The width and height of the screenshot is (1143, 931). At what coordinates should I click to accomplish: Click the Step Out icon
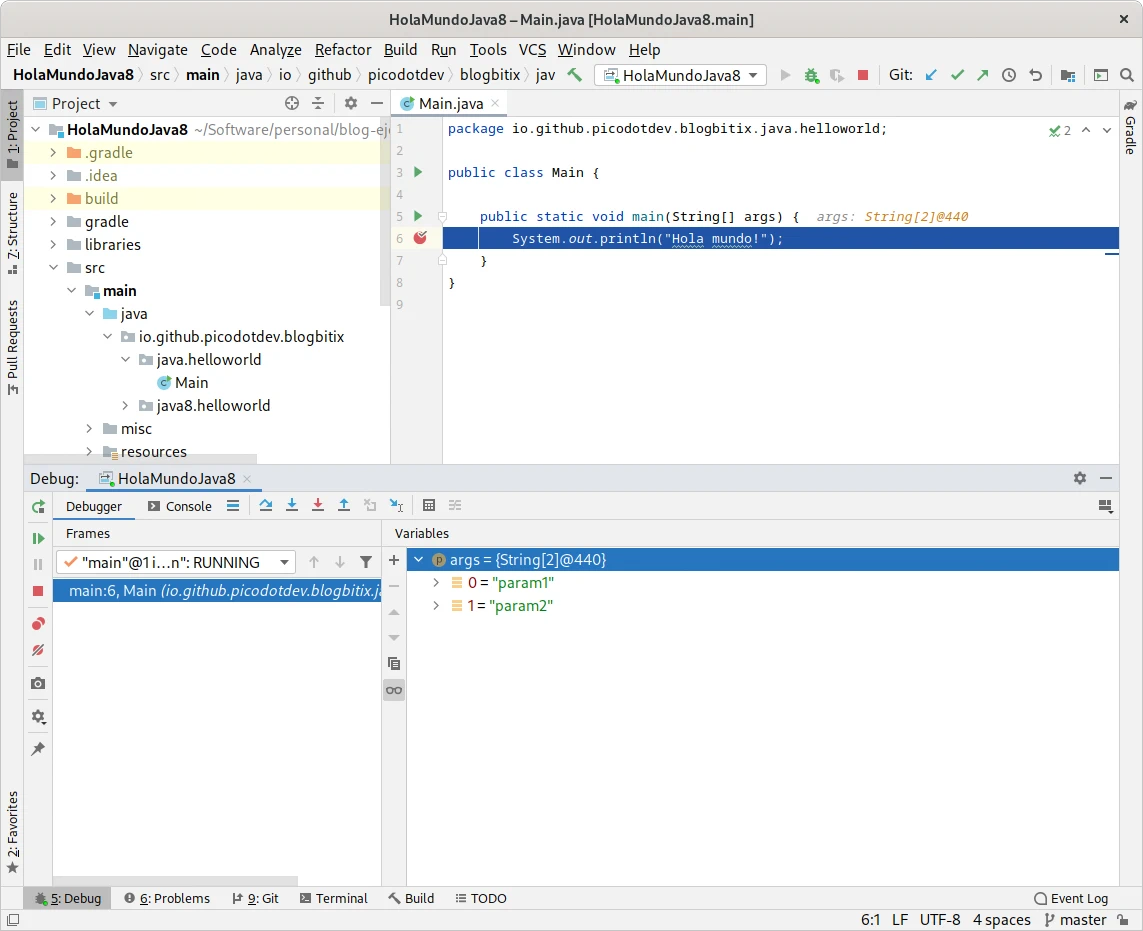pyautogui.click(x=346, y=506)
